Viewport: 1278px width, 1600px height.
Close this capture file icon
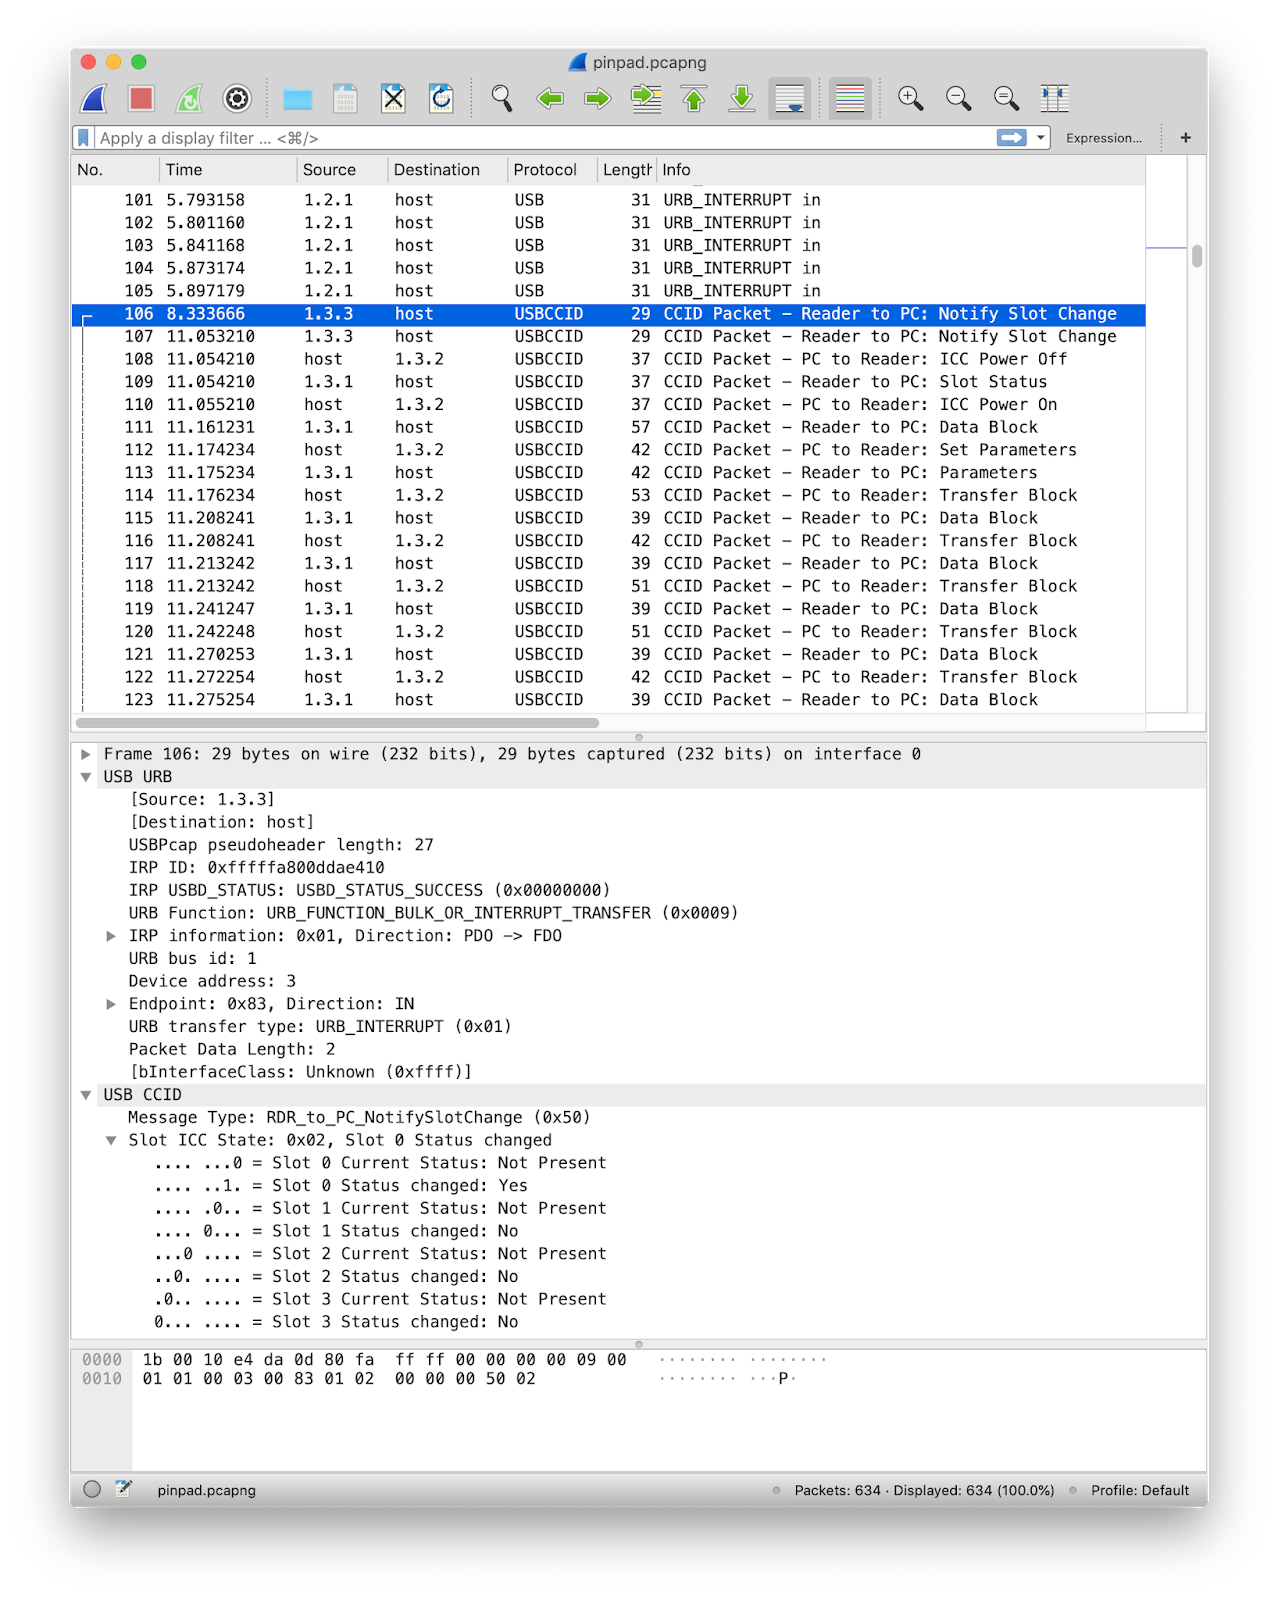[x=393, y=99]
